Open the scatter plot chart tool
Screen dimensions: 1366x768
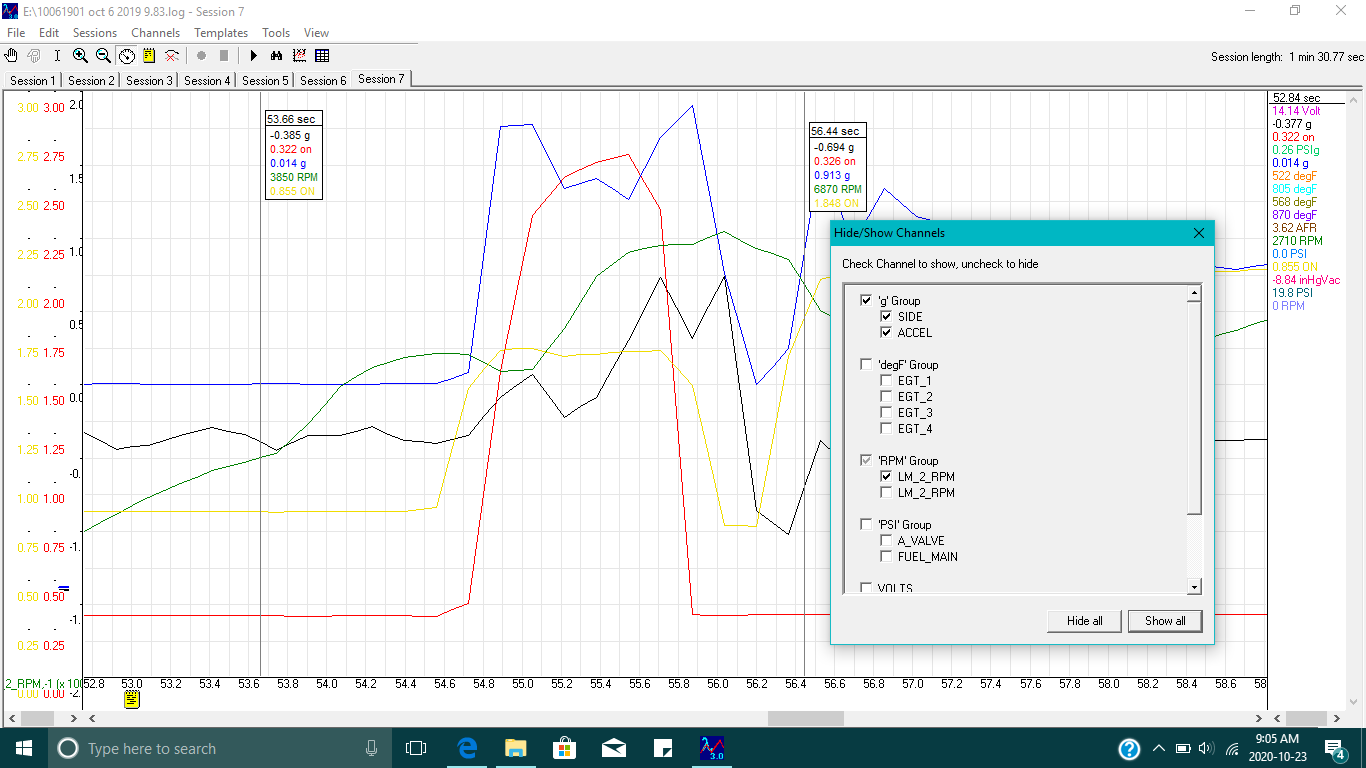point(299,56)
